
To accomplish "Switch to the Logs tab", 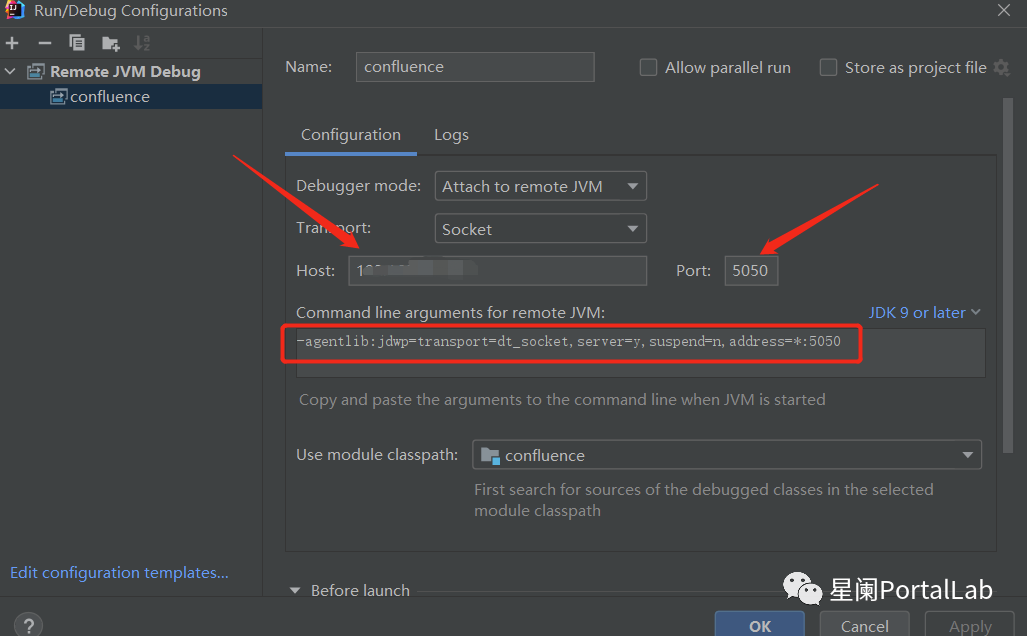I will click(451, 135).
